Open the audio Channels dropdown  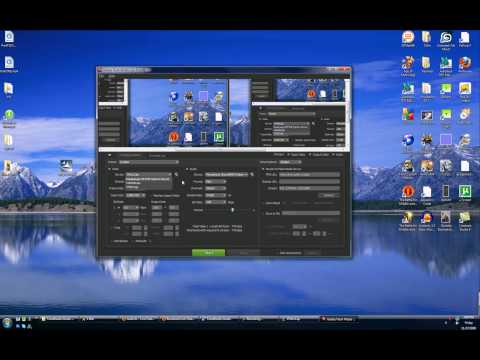pyautogui.click(x=215, y=188)
